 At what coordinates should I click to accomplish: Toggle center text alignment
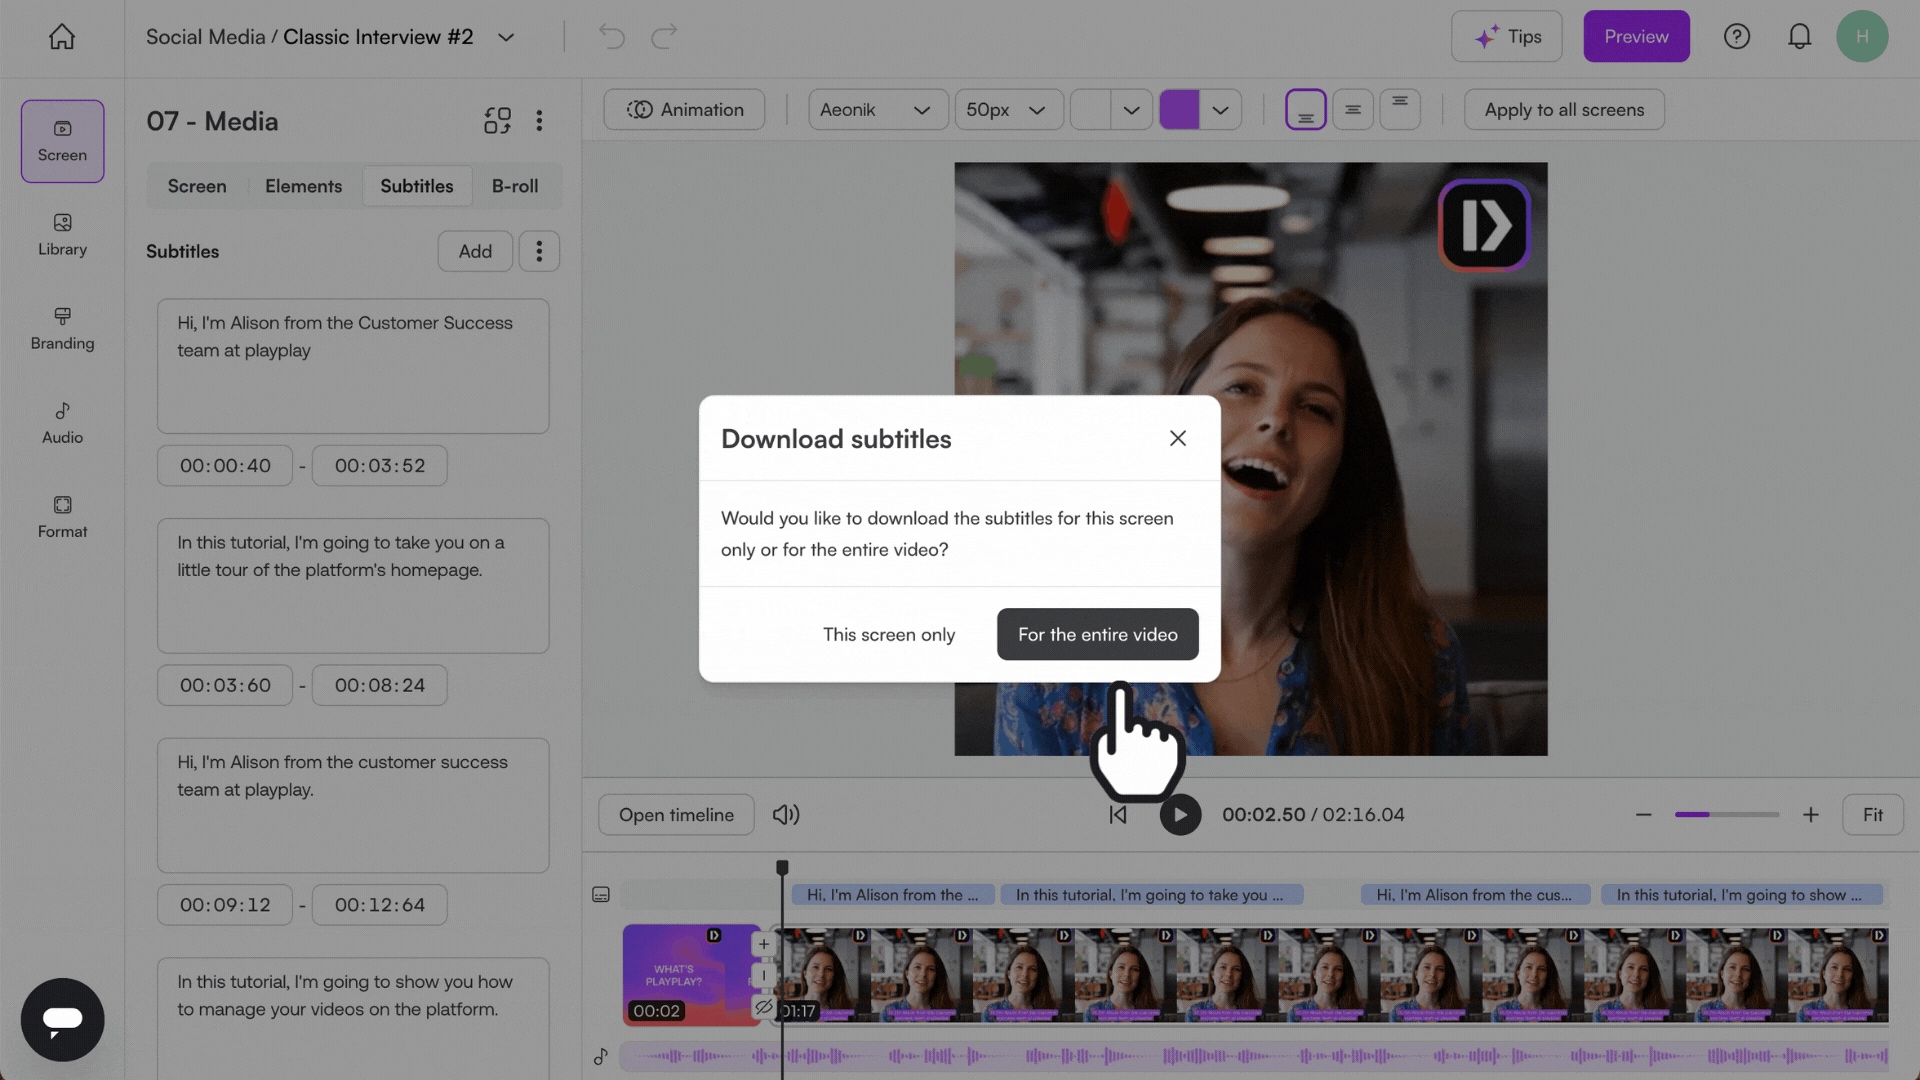point(1353,109)
